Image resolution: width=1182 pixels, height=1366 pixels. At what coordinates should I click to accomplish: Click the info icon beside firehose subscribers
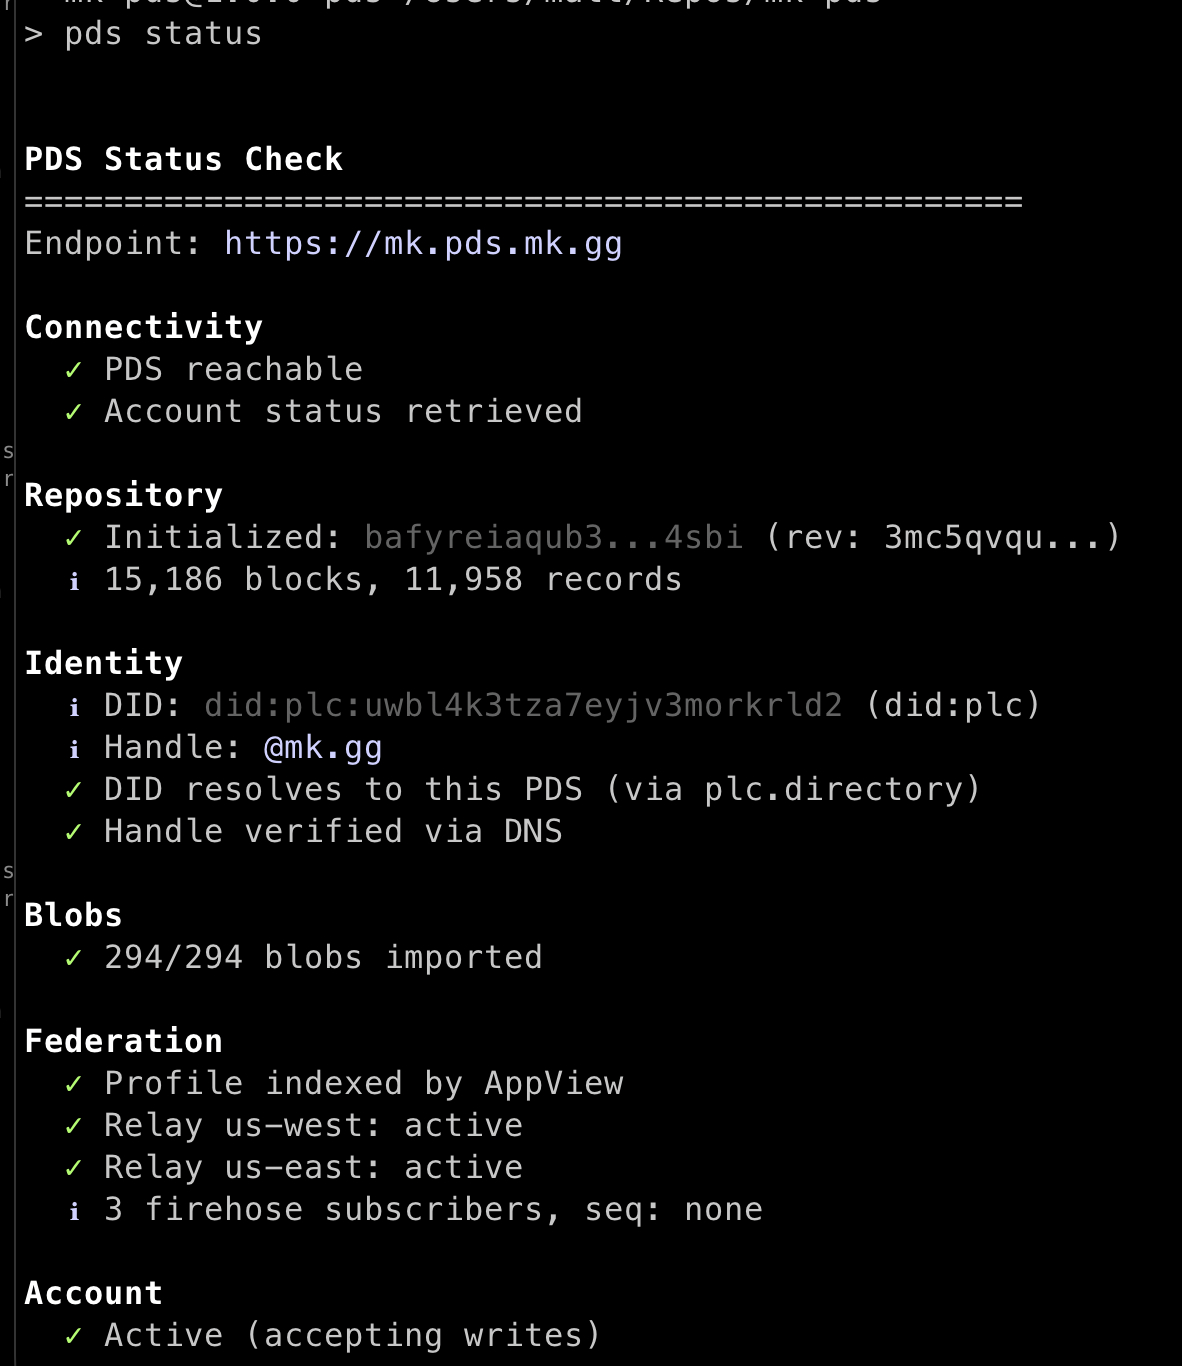(x=74, y=1211)
